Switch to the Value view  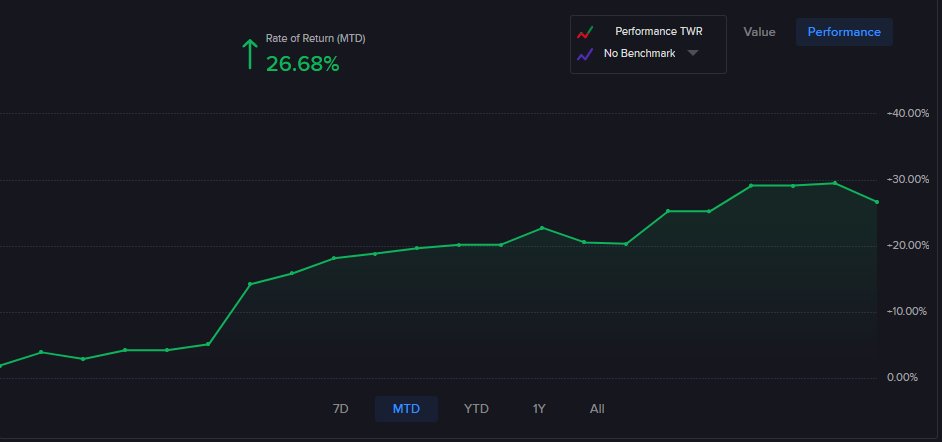[x=759, y=32]
